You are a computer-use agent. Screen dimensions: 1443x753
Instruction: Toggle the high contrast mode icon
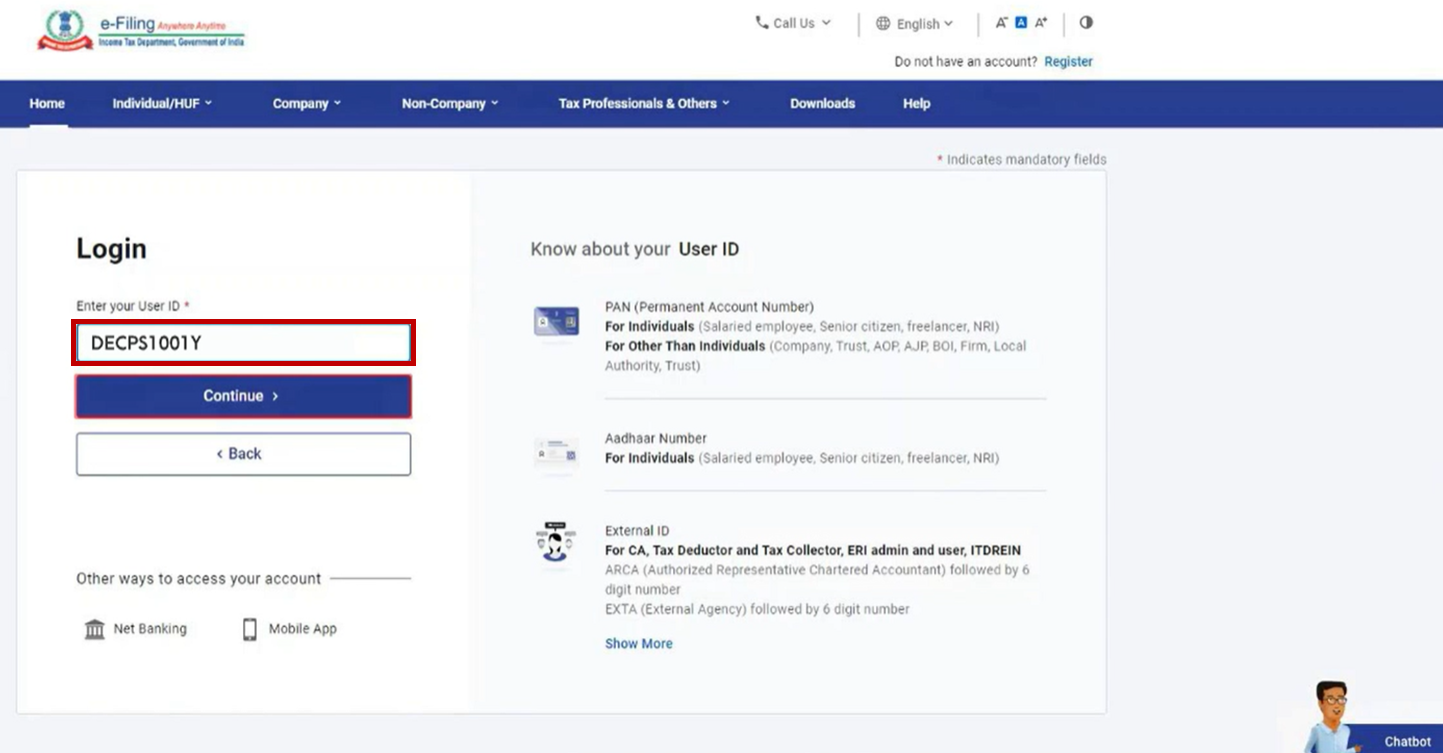click(1086, 23)
